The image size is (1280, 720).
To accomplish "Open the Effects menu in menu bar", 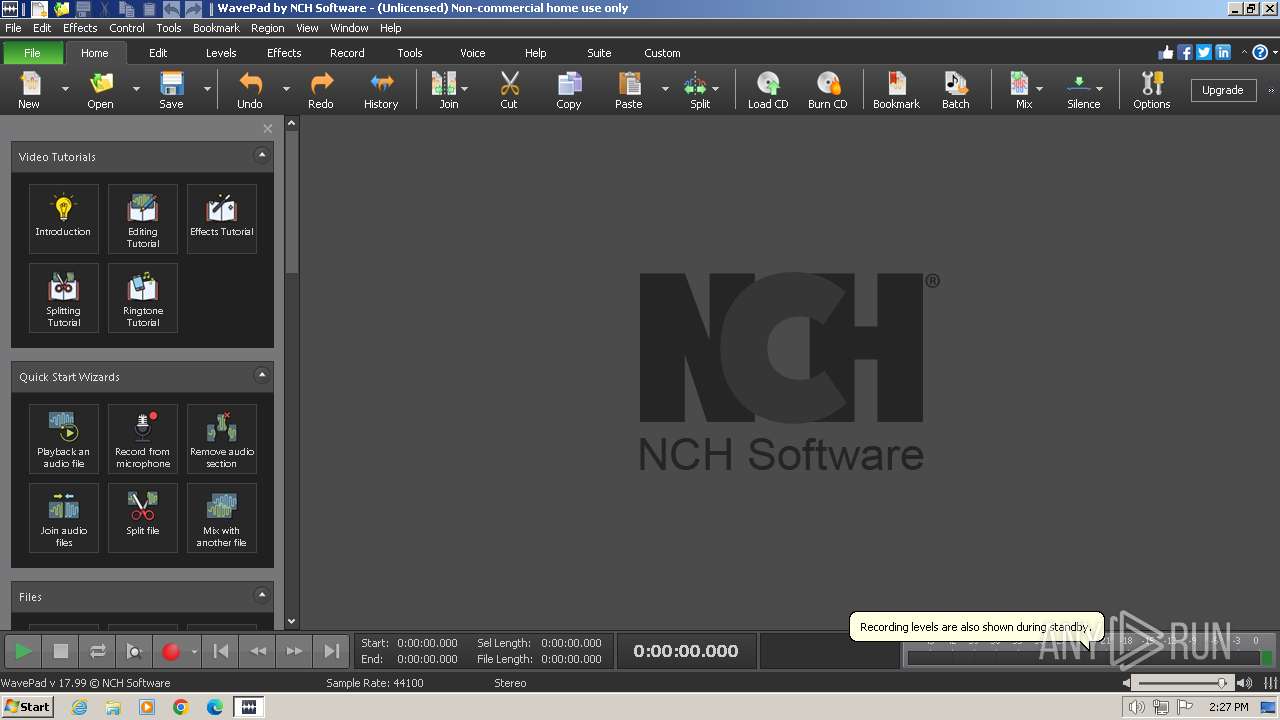I will coord(80,28).
